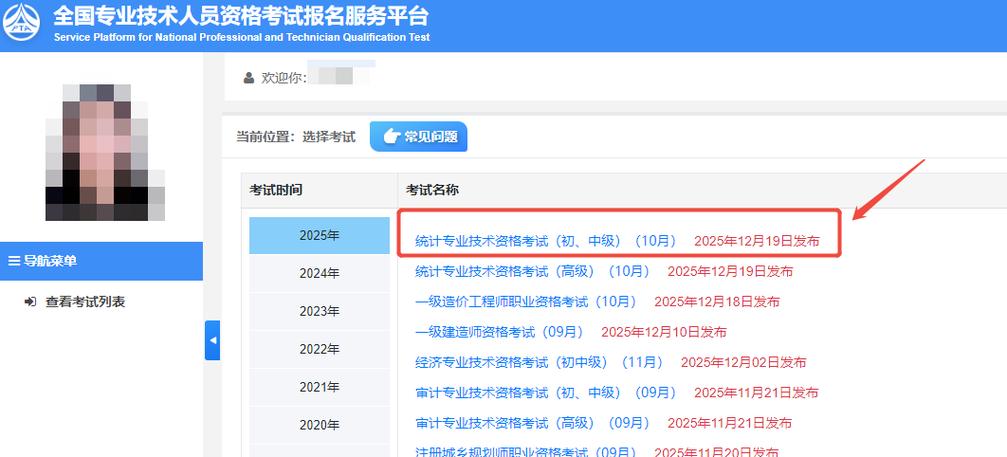Click the 2025年12月02日发布 date text
Screen dimensions: 1007x457
coord(744,362)
